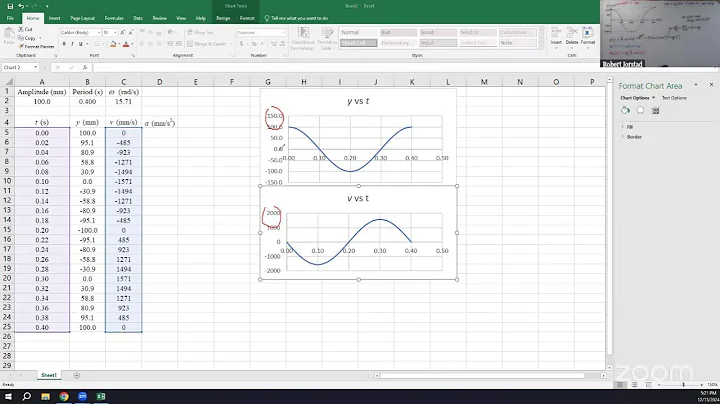Click the zoom slider in status bar
The image size is (720, 404).
point(683,385)
